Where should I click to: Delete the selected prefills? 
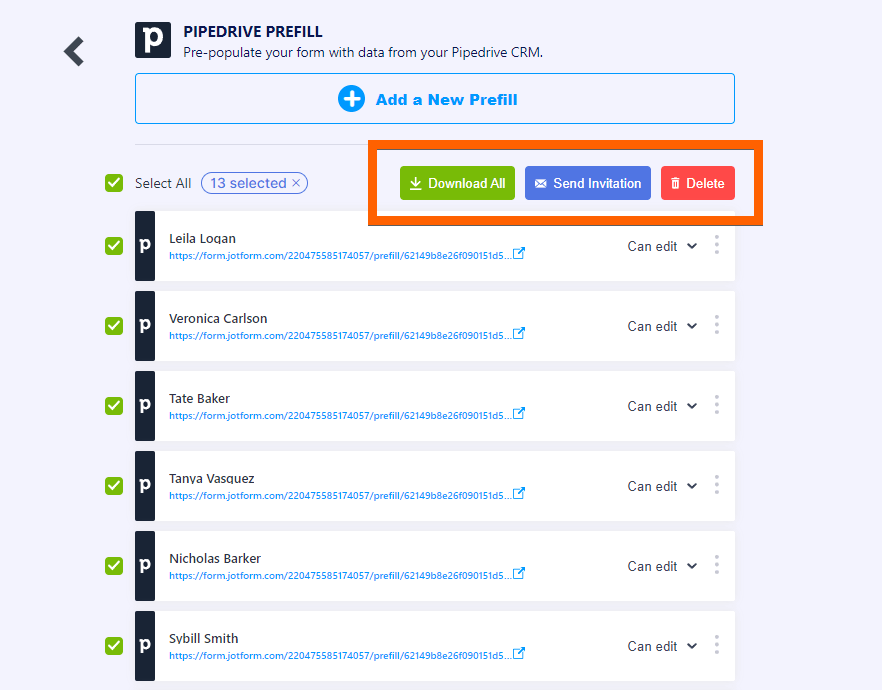pyautogui.click(x=697, y=183)
